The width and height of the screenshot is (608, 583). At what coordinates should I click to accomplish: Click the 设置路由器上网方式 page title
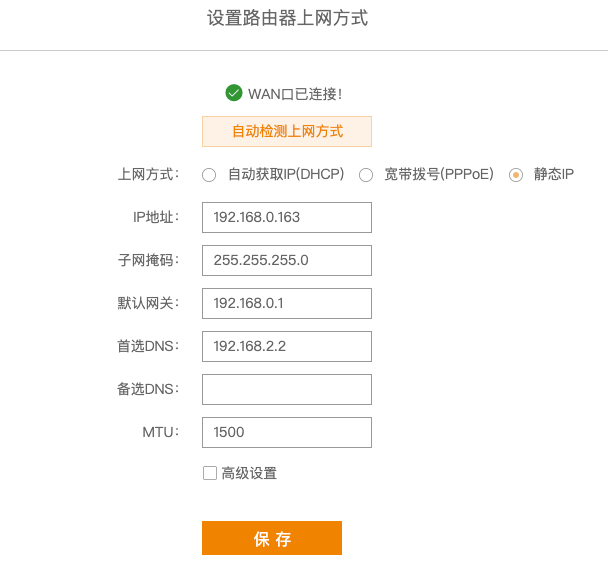coord(287,18)
